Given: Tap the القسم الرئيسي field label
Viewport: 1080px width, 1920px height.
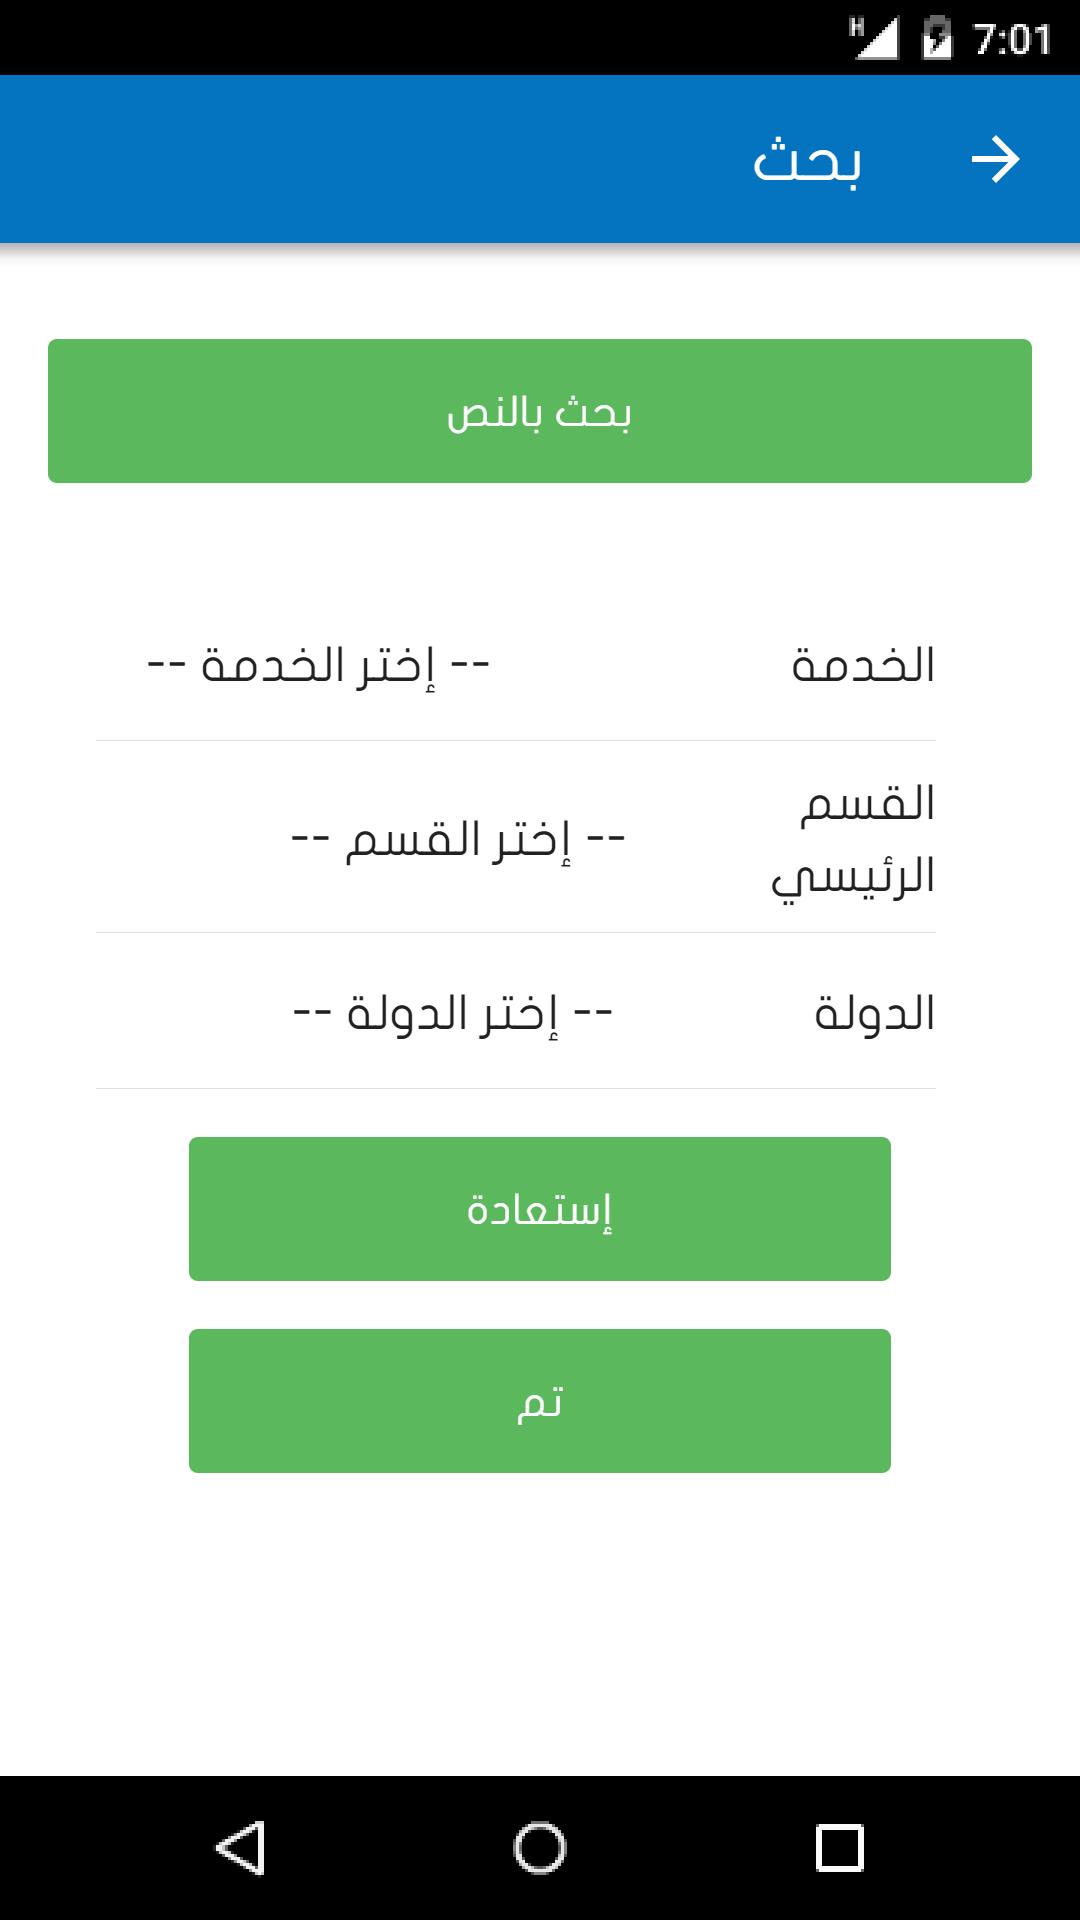Looking at the screenshot, I should [853, 839].
